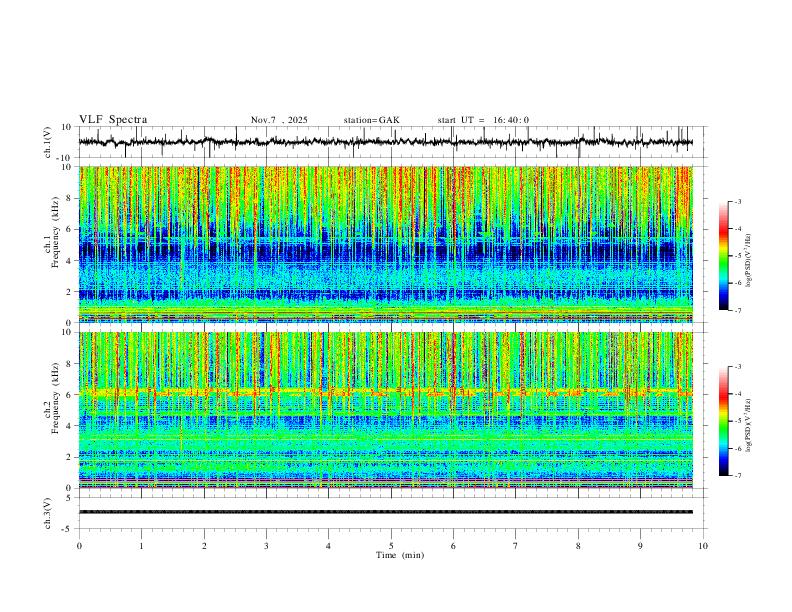Click the ch.2 color bar log(PSD) label

(749, 425)
